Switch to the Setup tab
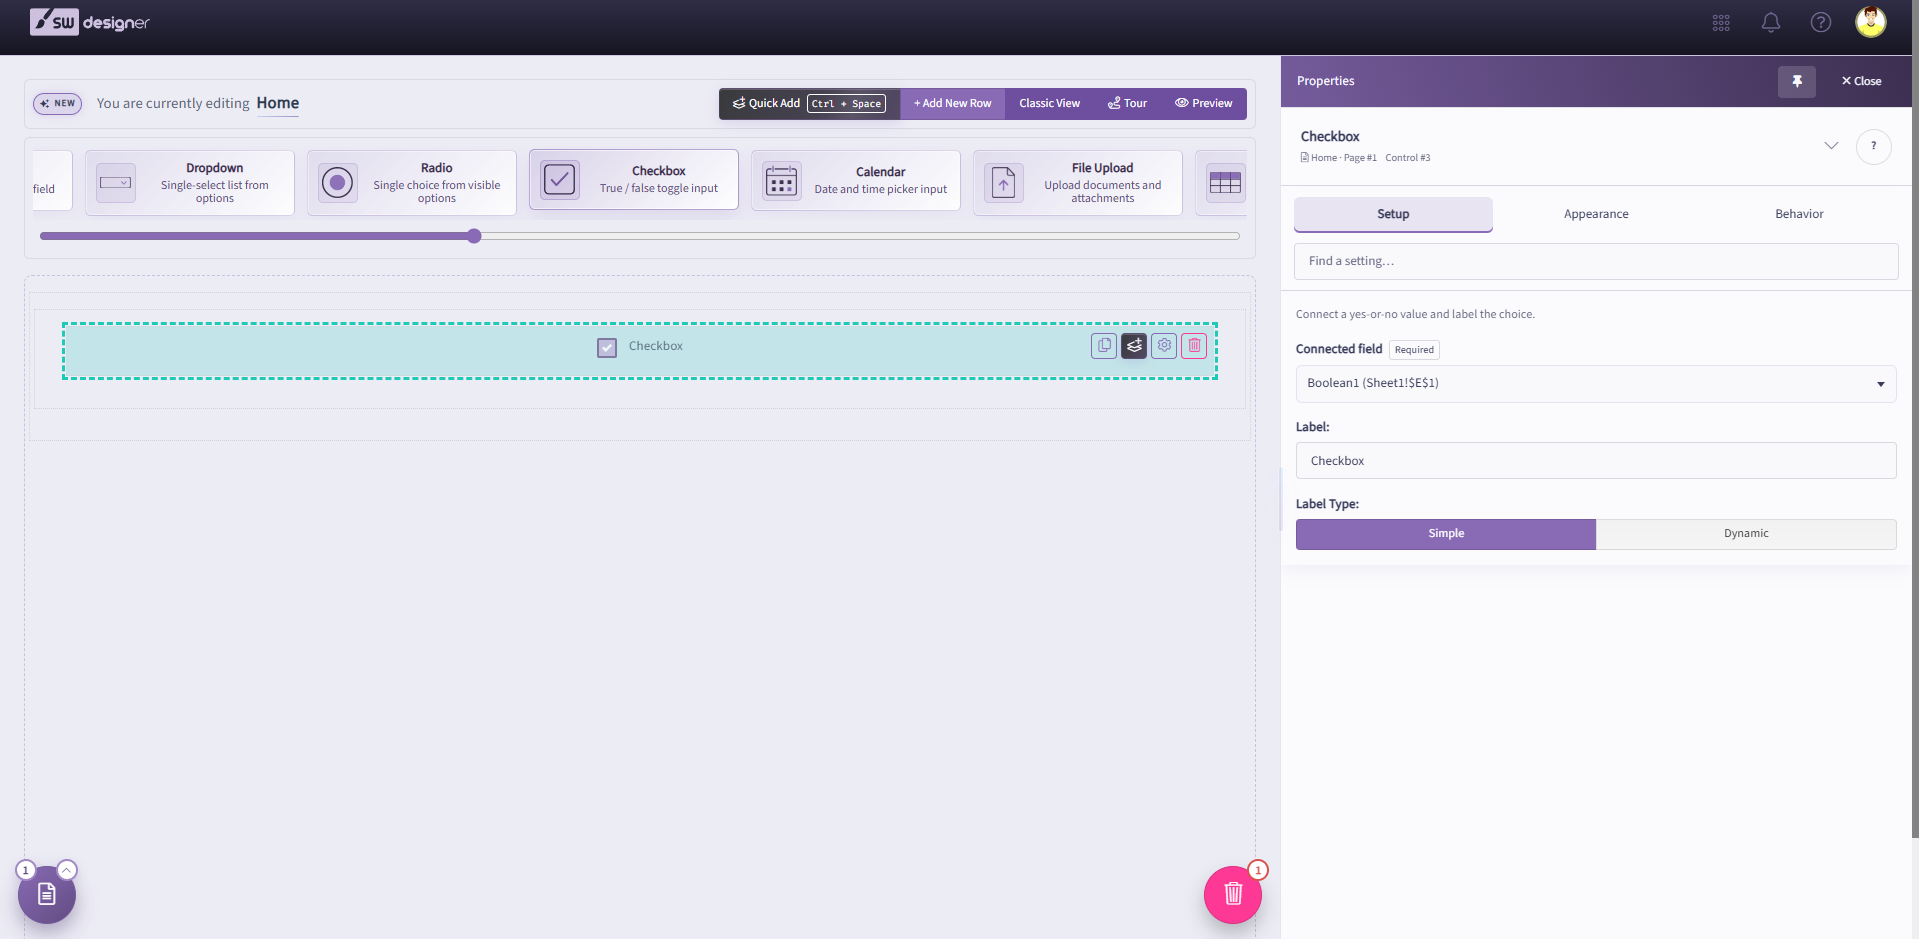The width and height of the screenshot is (1919, 939). click(1393, 214)
